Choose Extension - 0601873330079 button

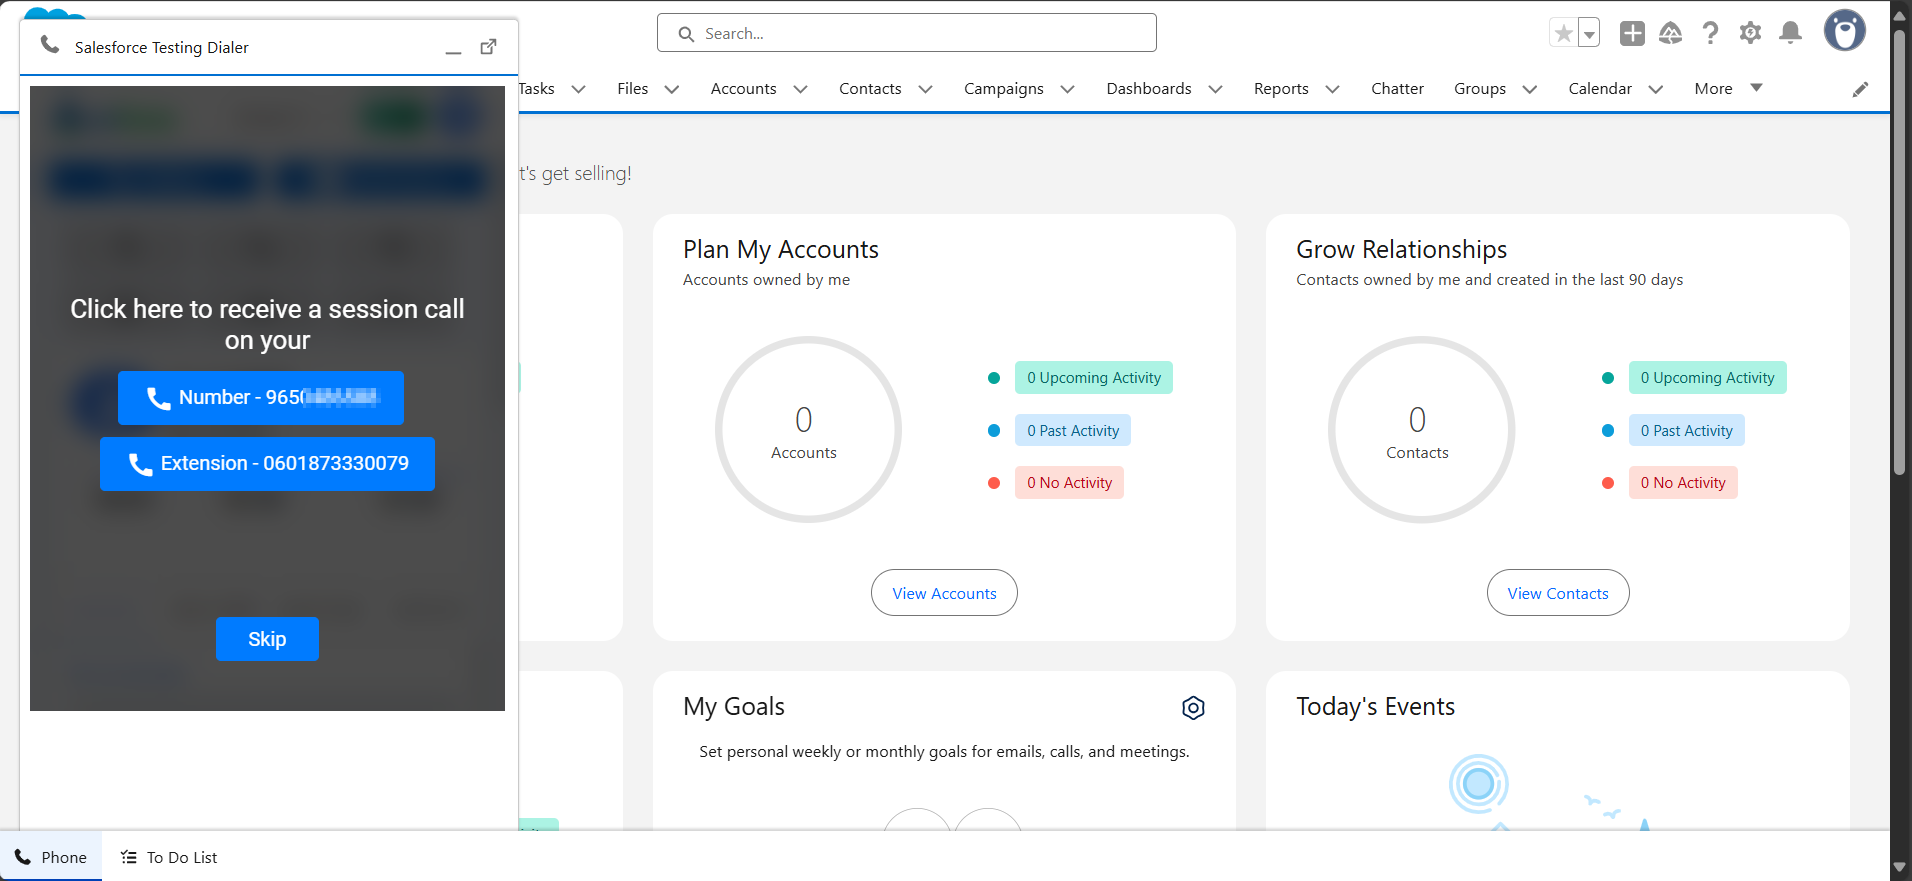267,464
